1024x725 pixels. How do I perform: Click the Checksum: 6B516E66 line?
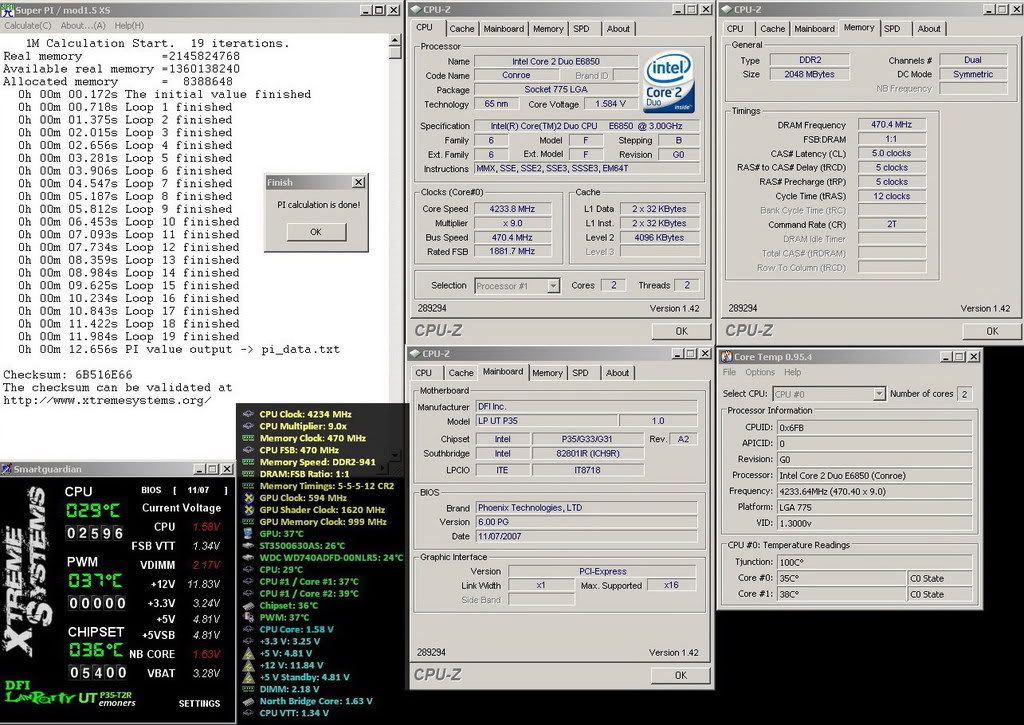pyautogui.click(x=68, y=375)
